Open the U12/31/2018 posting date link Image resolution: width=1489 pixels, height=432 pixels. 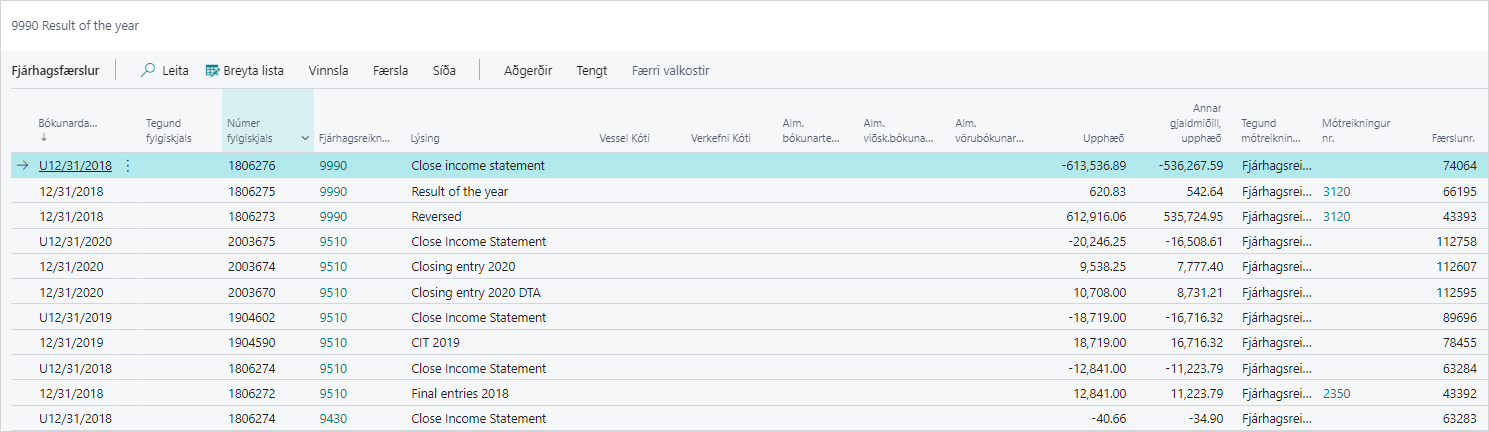pos(75,166)
